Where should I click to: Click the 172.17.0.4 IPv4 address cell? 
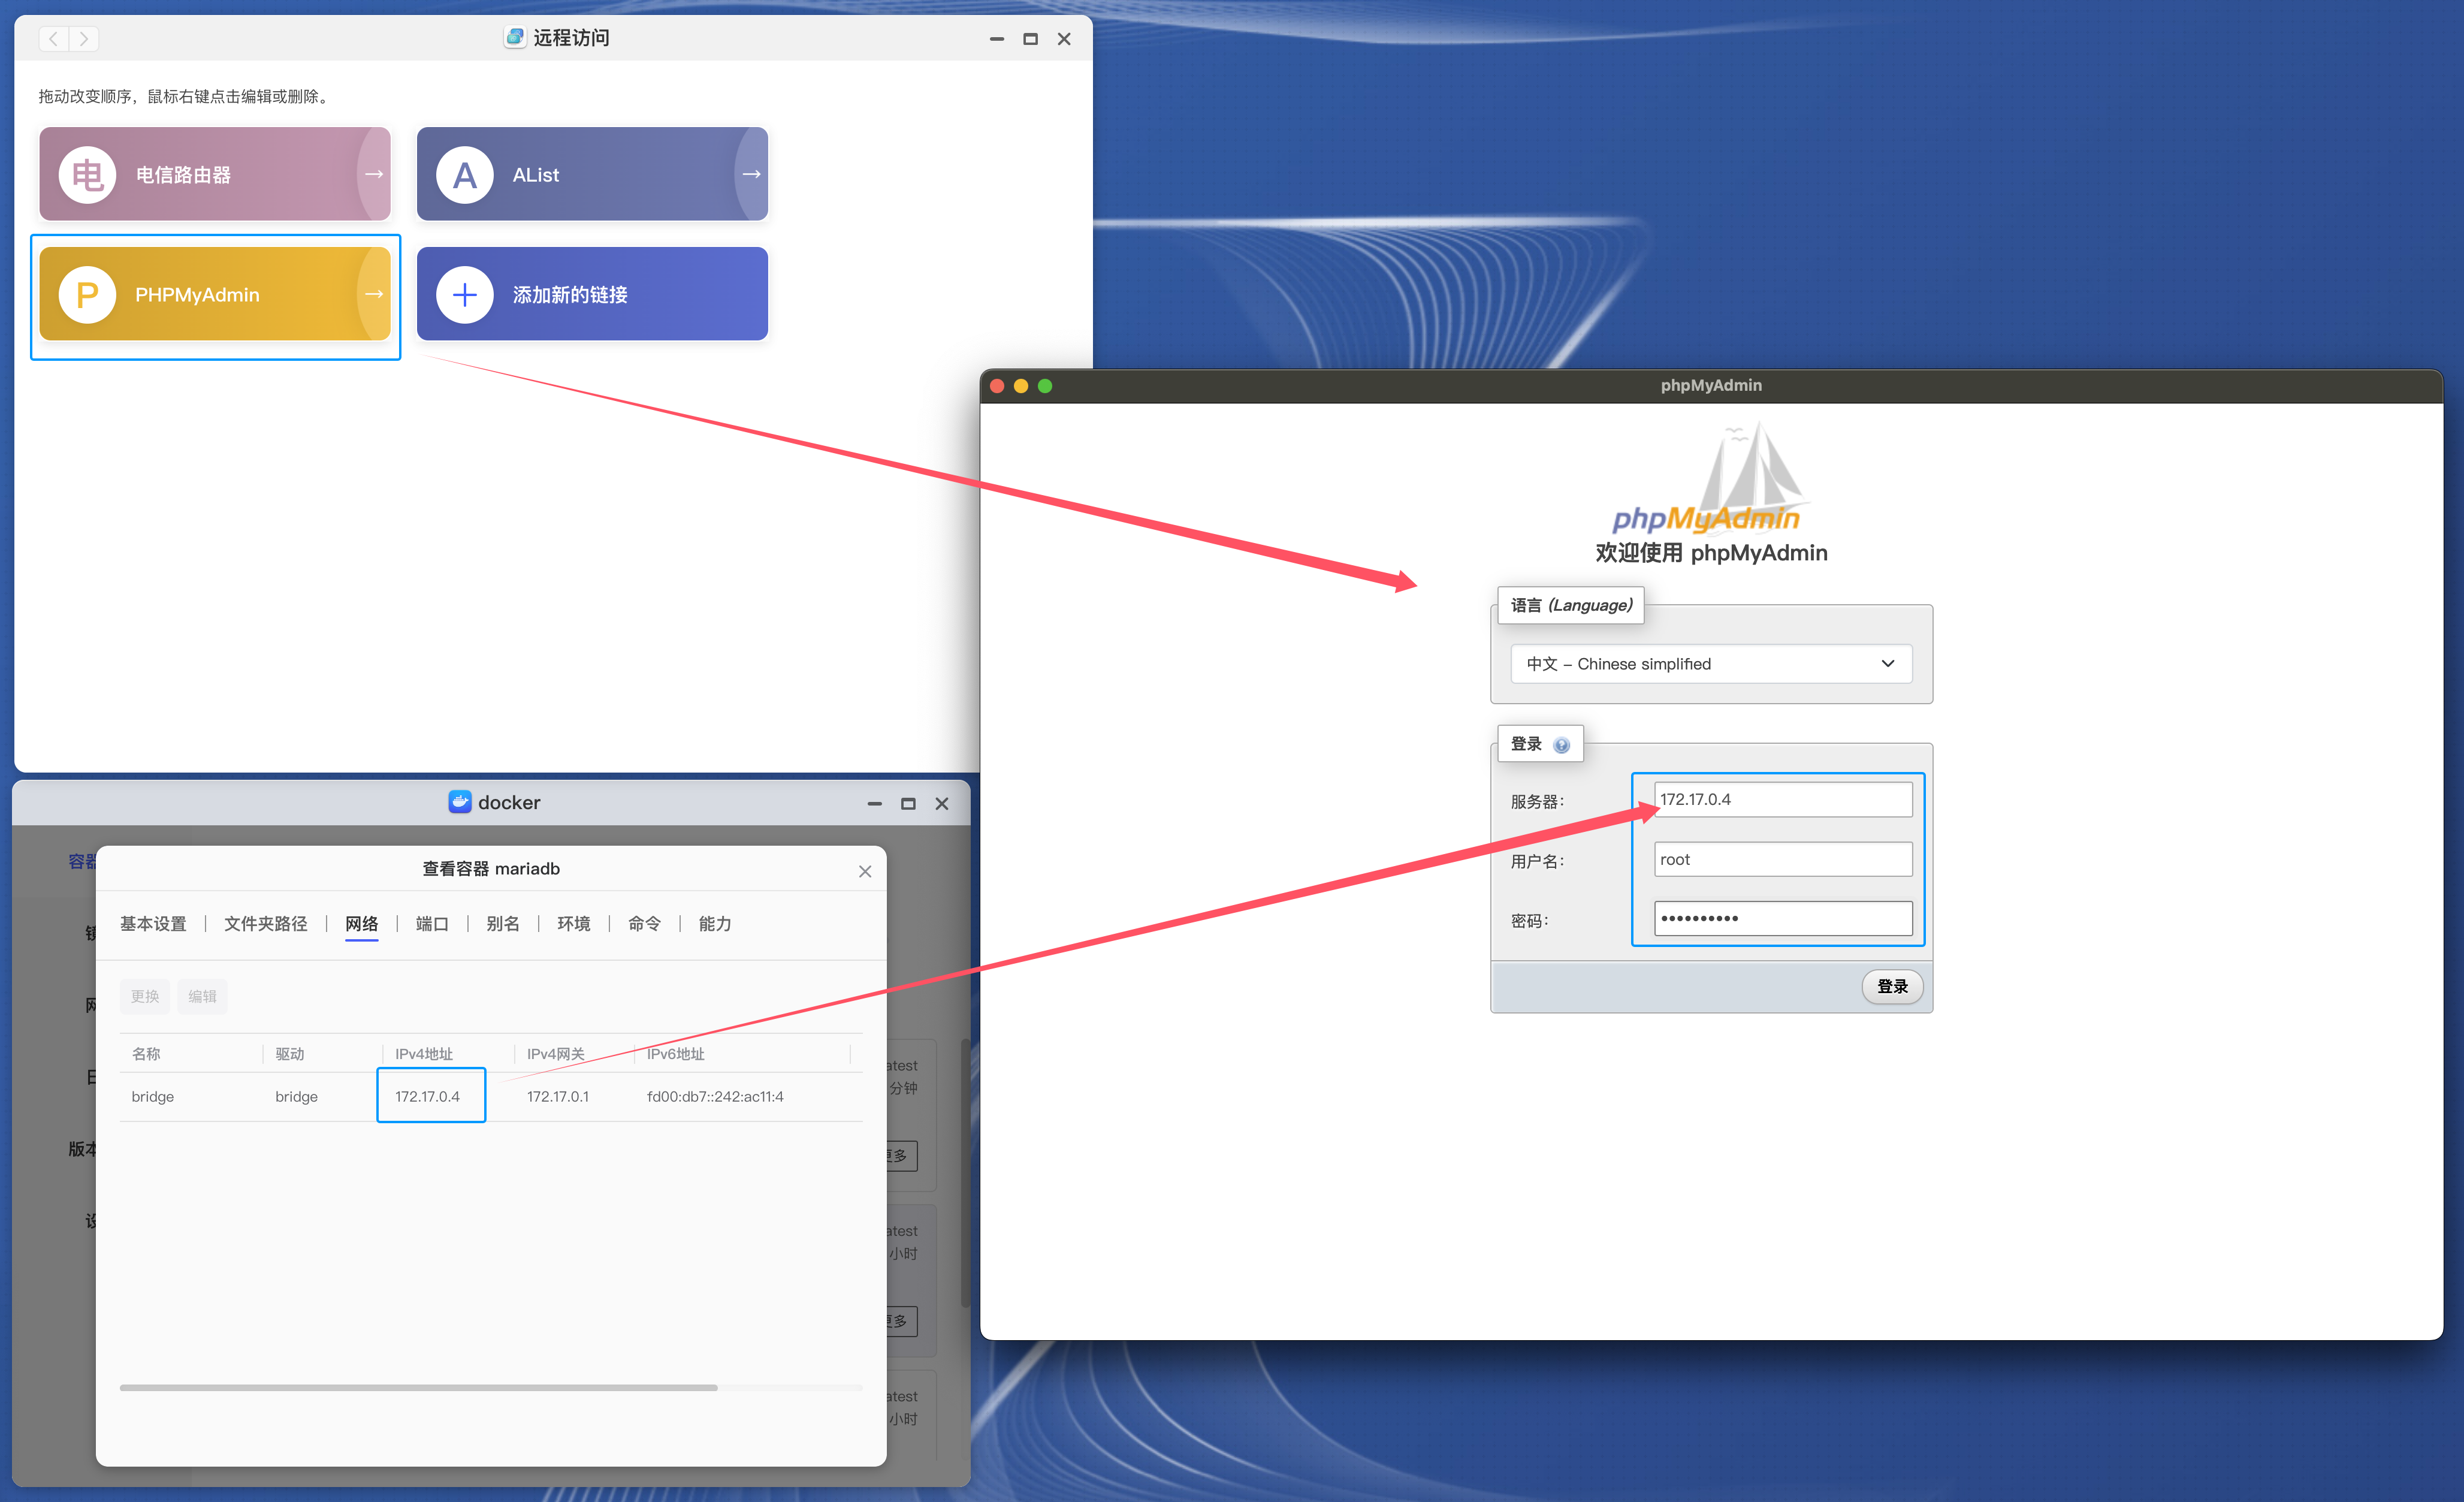pos(428,1097)
